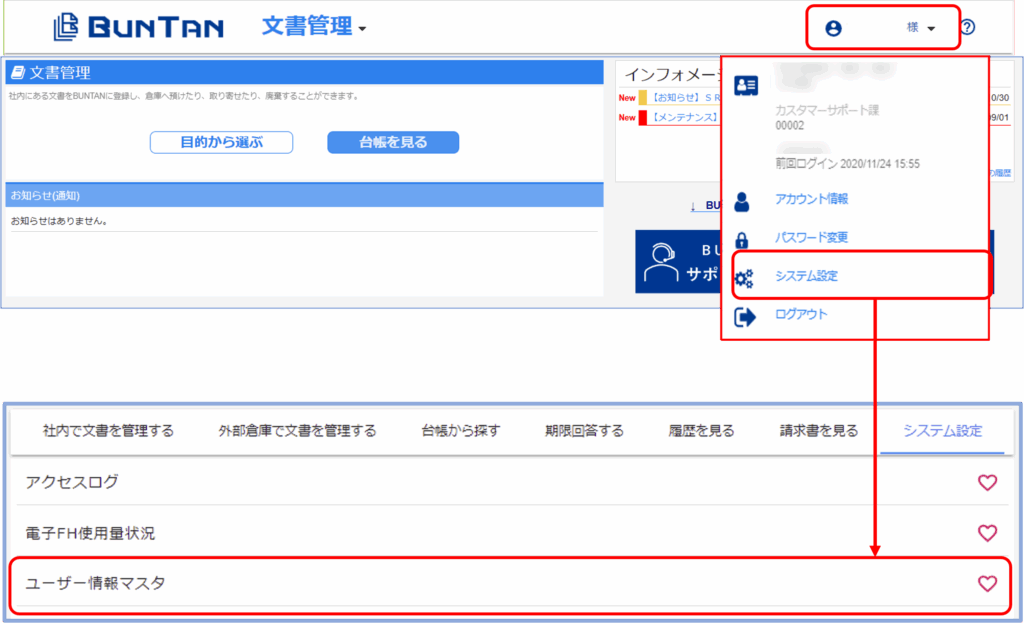The image size is (1024, 623).
Task: Favorite アクセスログ with the heart icon
Action: click(987, 483)
